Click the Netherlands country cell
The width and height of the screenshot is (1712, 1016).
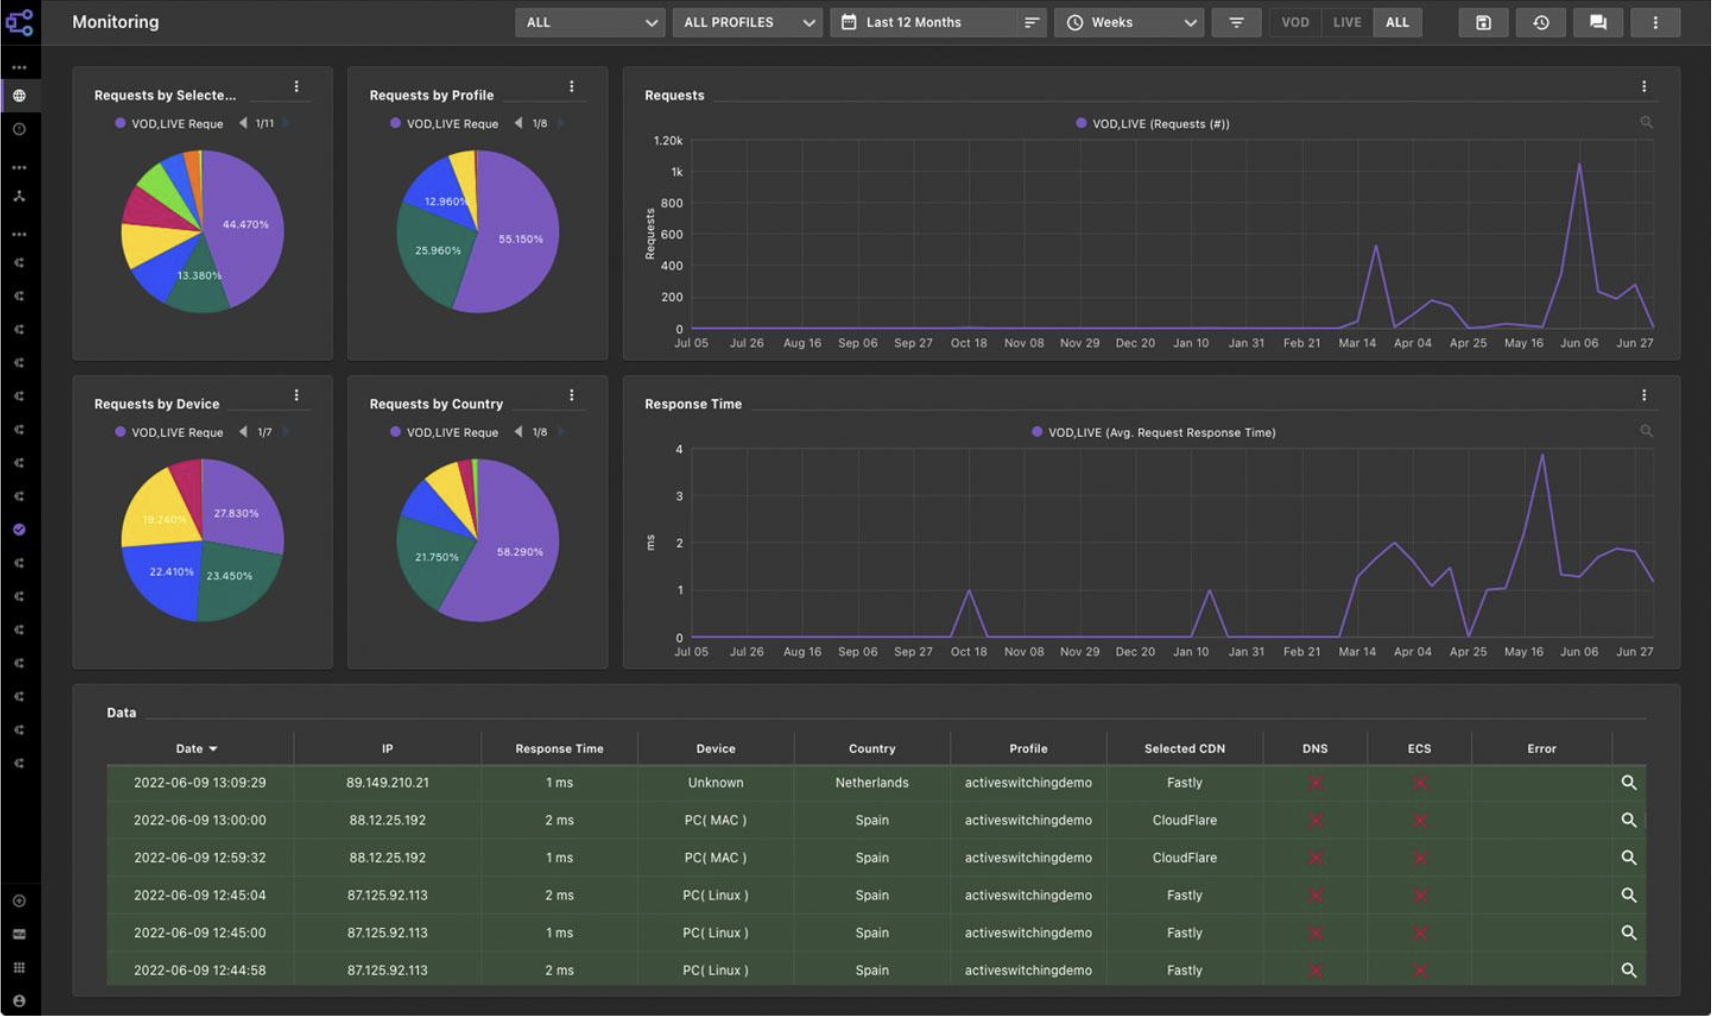[x=872, y=783]
